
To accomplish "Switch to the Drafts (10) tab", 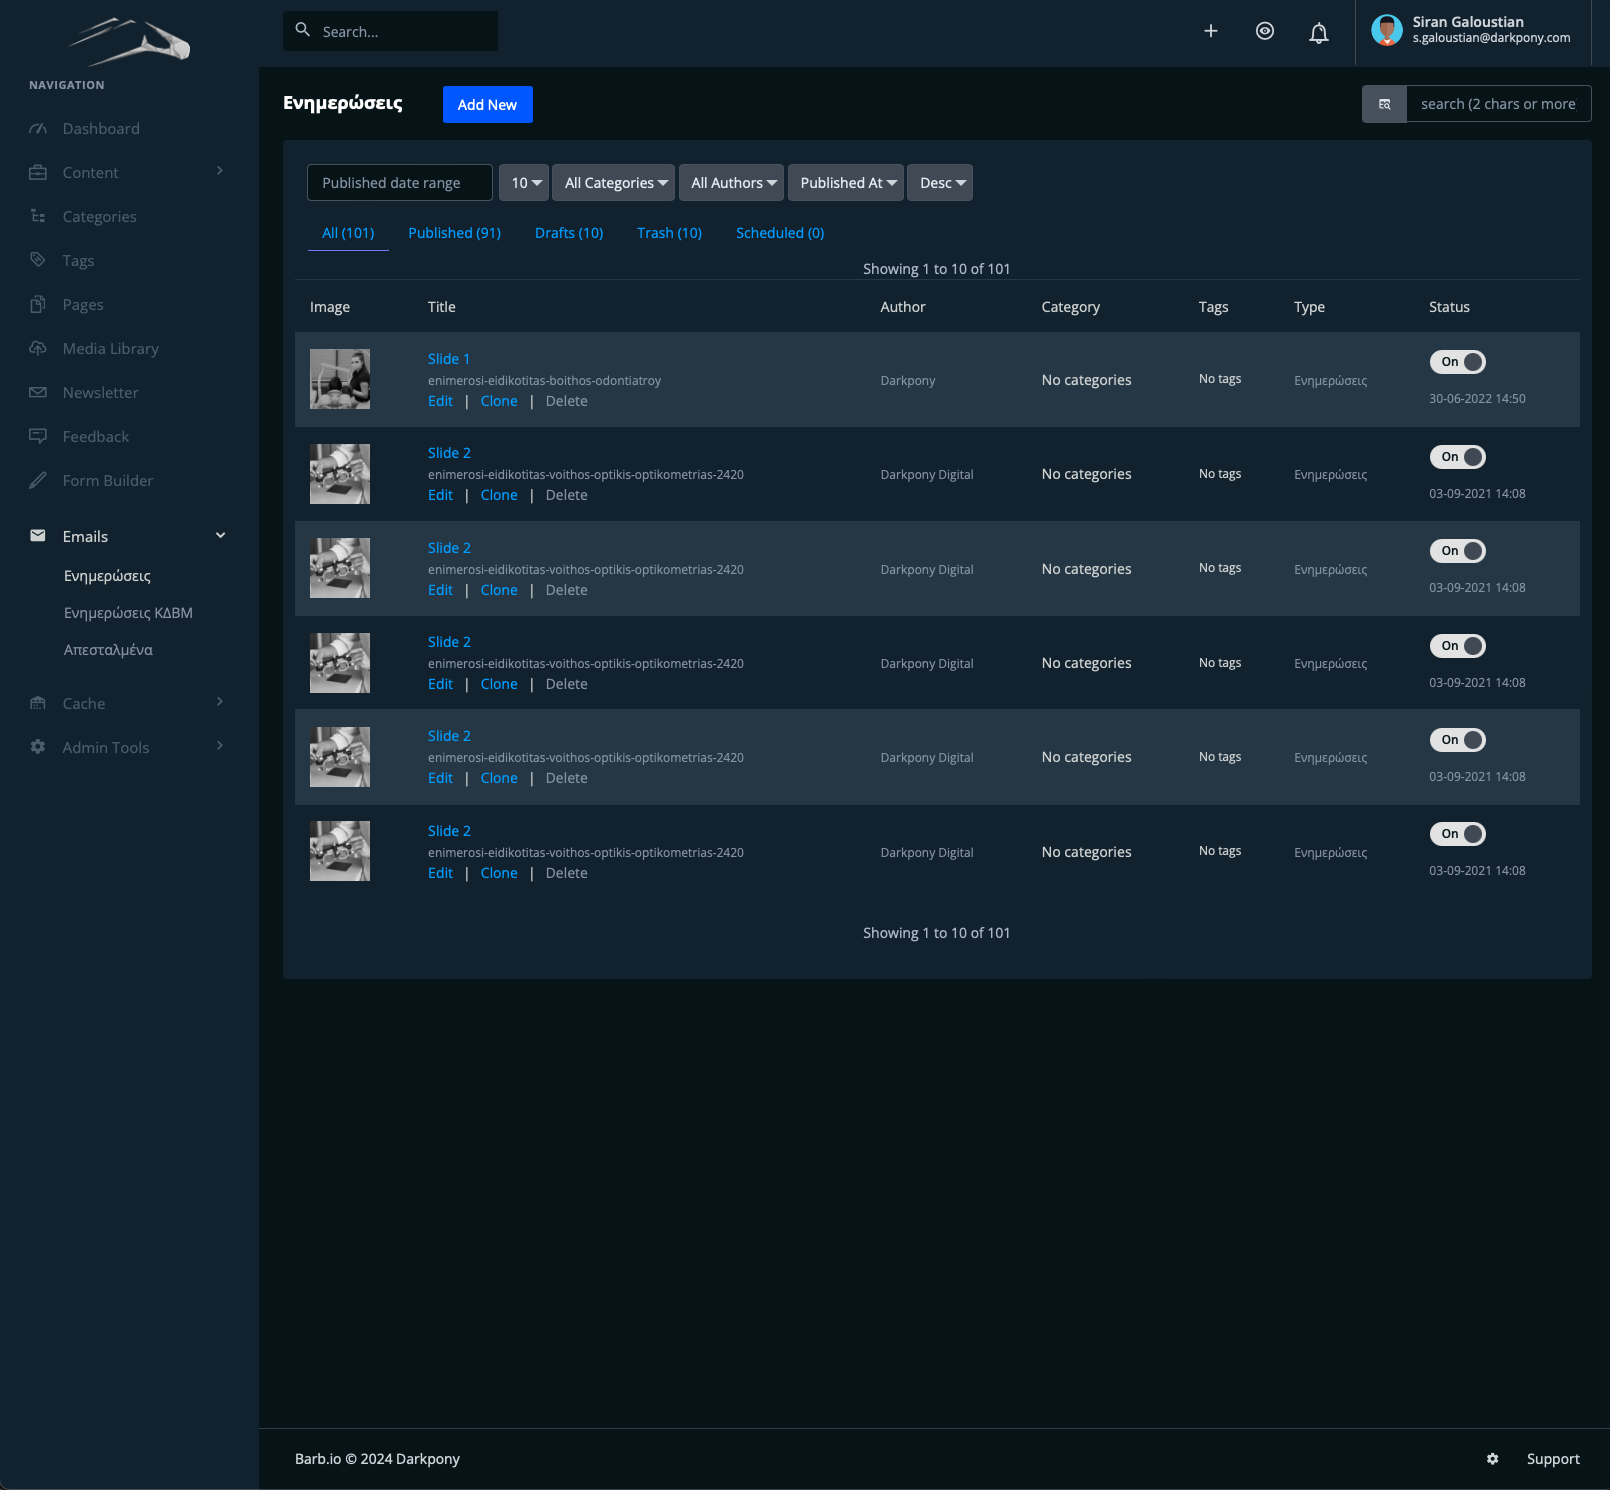I will (568, 233).
